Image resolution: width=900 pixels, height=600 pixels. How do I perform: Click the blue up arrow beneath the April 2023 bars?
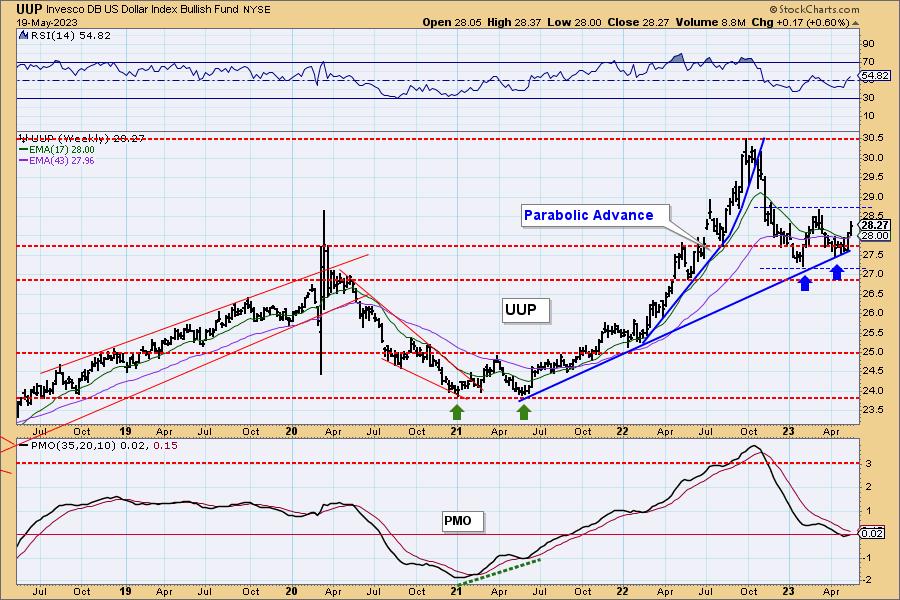[837, 272]
